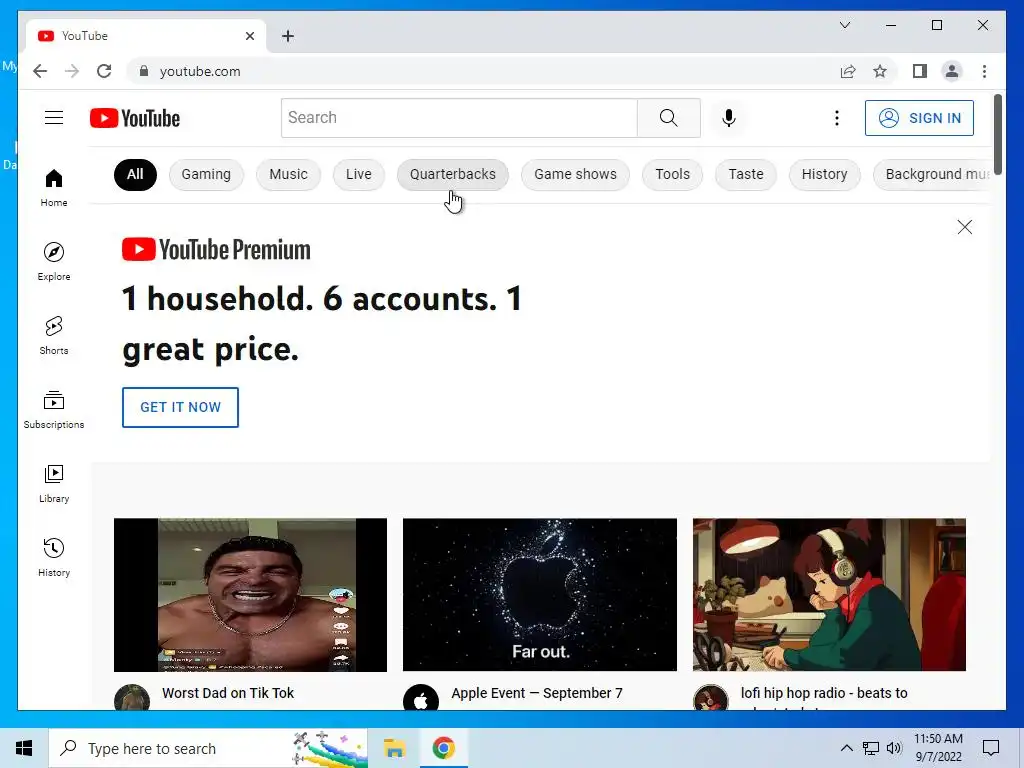Start voice search with the microphone icon
The height and width of the screenshot is (768, 1024).
click(x=729, y=118)
